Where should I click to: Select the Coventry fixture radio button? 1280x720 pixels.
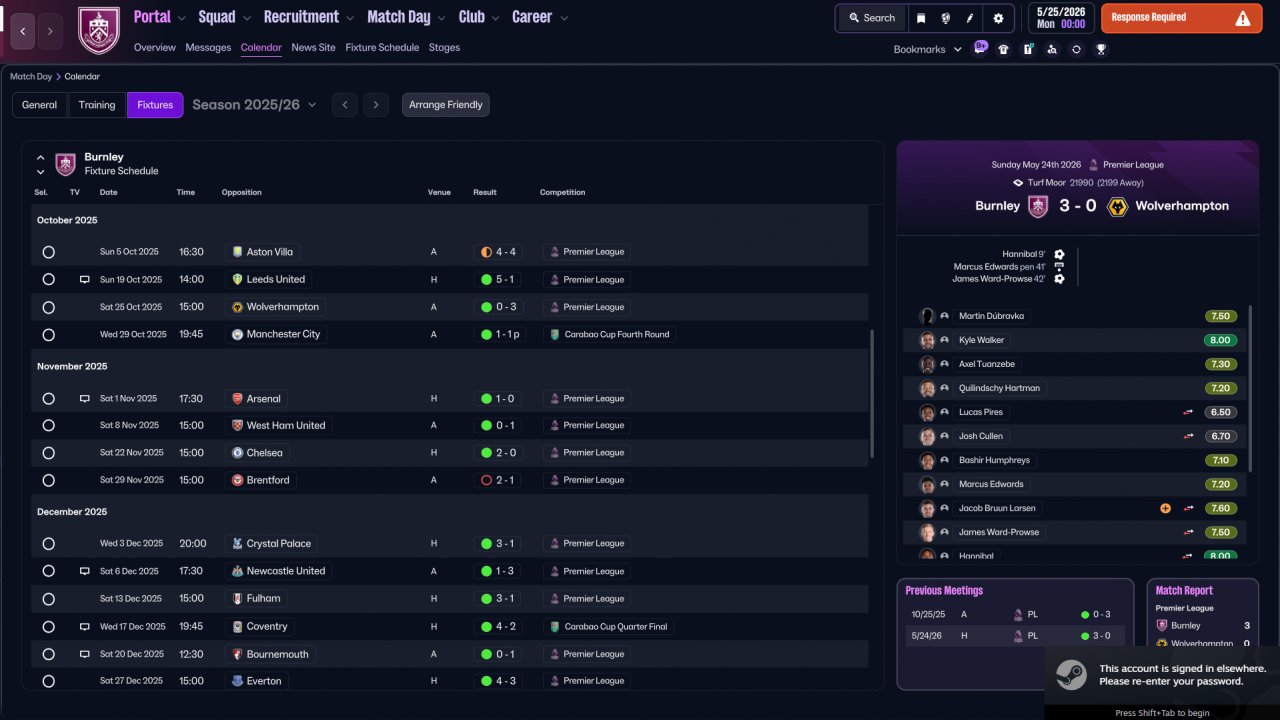48,627
